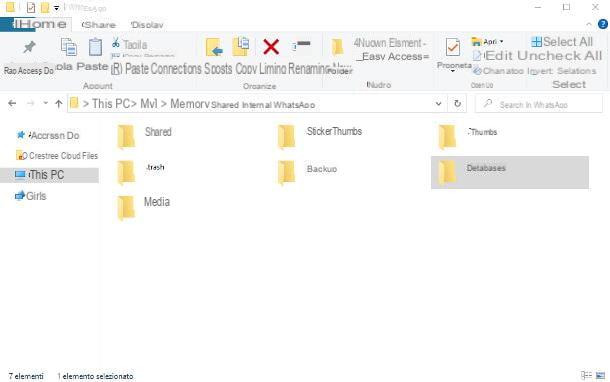The image size is (610, 382).
Task: Click the Rename icon in the ribbon
Action: [x=301, y=45]
